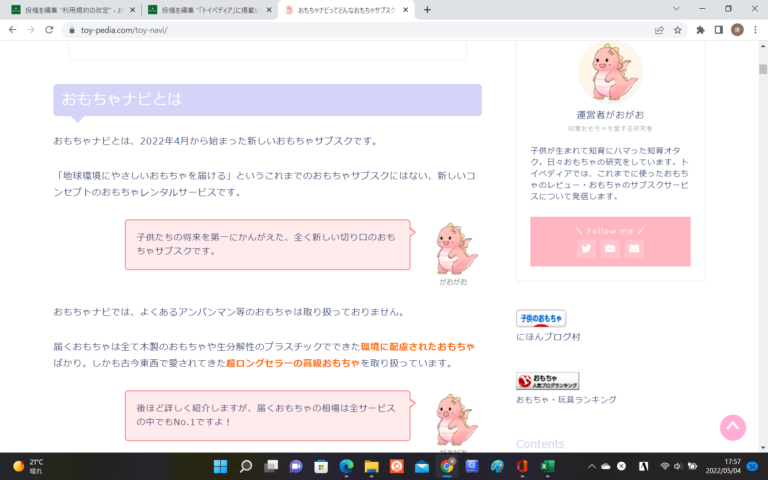
Task: Open the Office app on the taskbar
Action: [x=522, y=466]
